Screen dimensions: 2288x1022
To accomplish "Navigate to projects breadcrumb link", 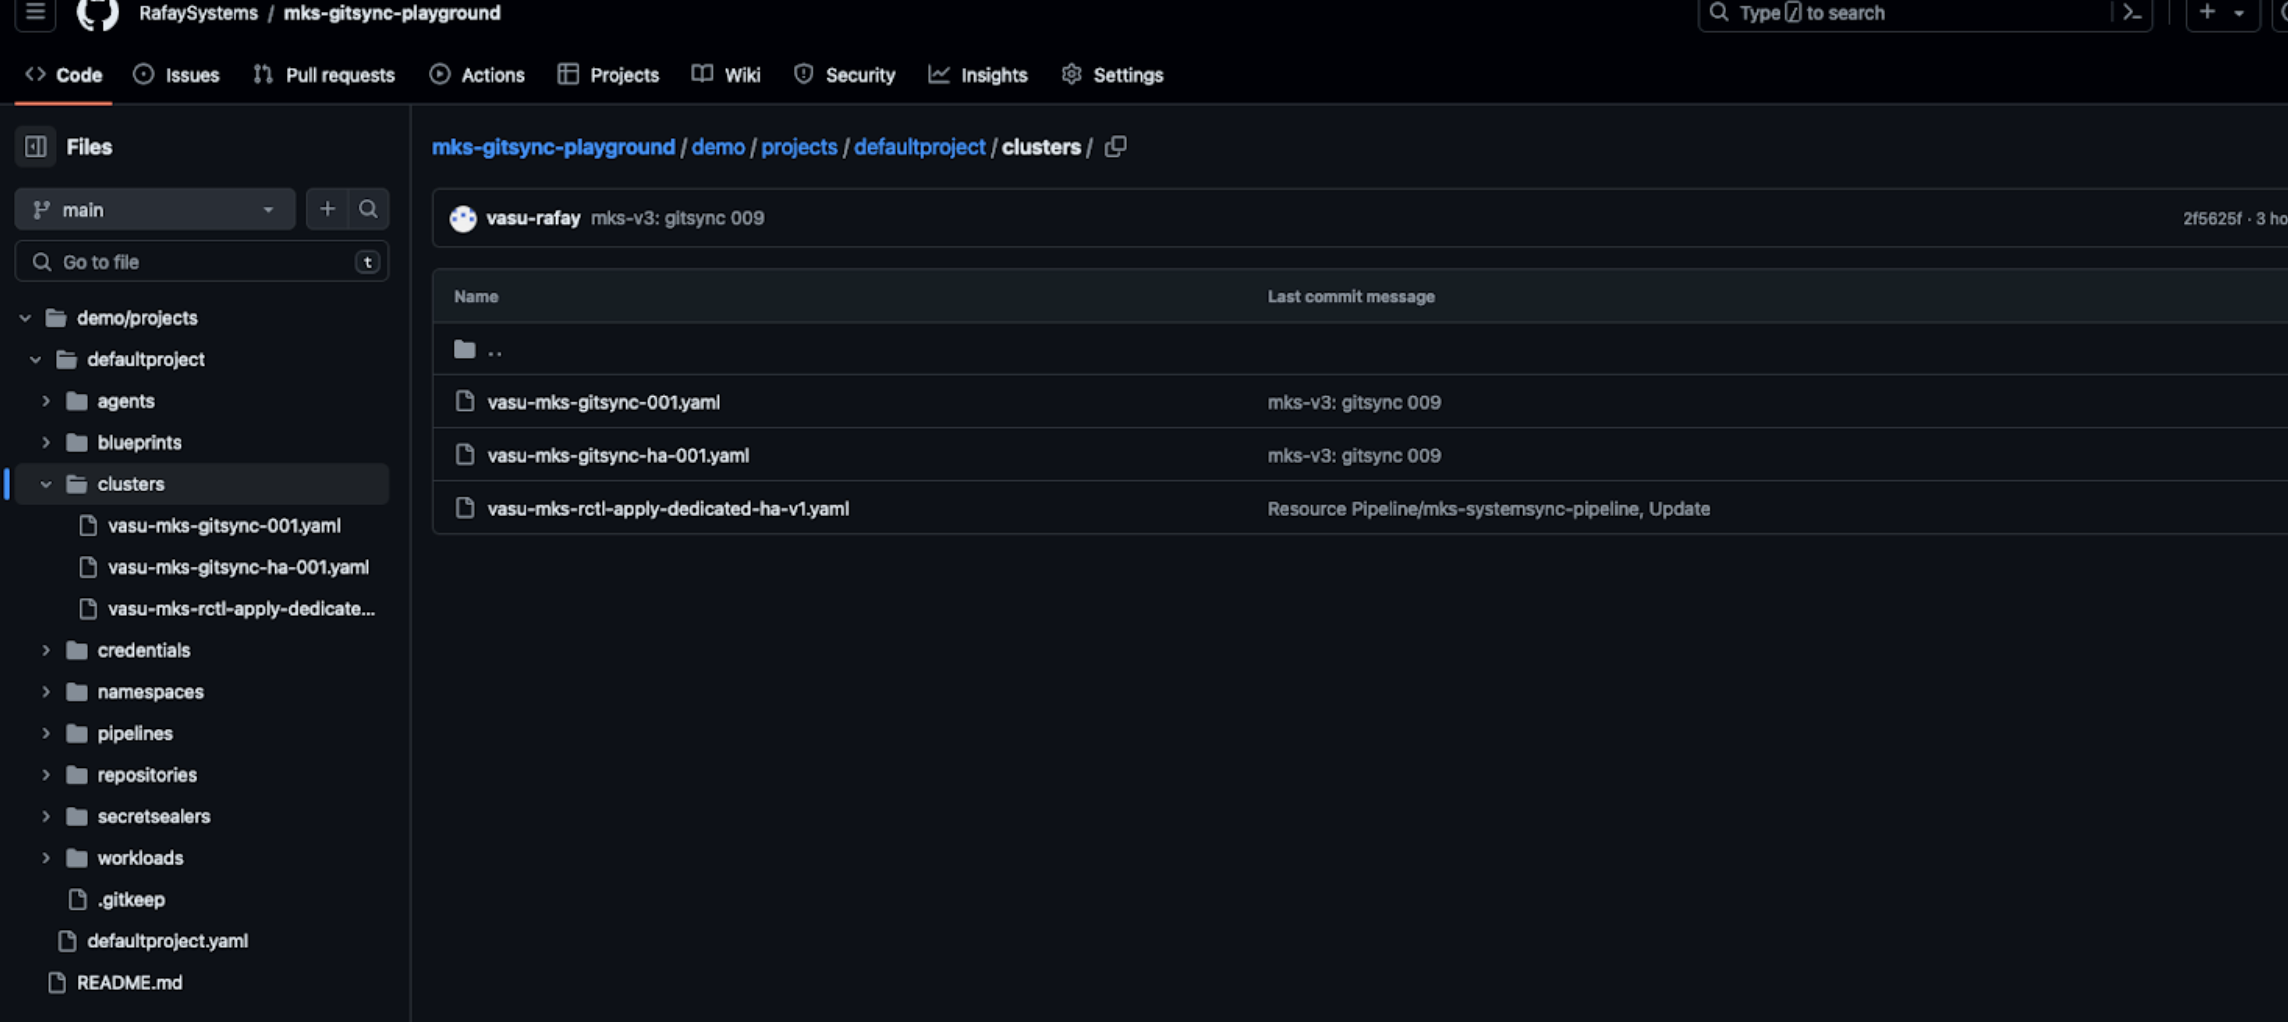I will [x=799, y=147].
